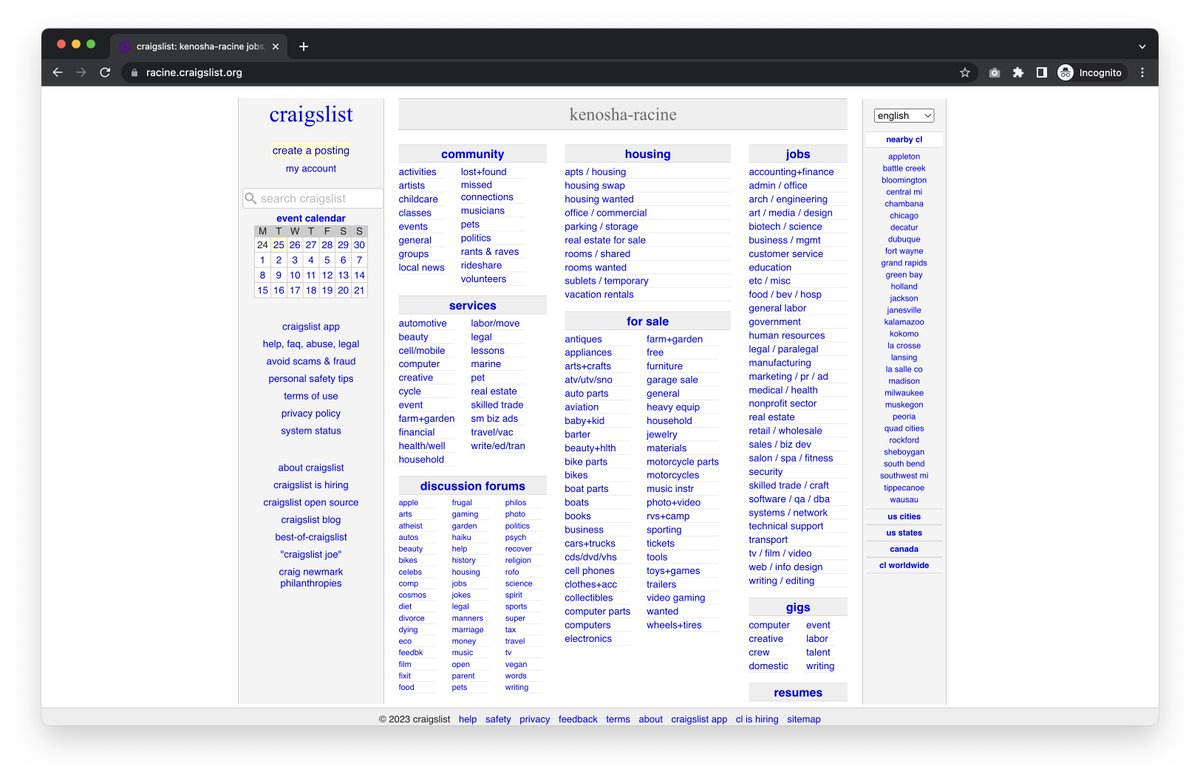
Task: Open chicago in nearby cl list
Action: tap(904, 216)
